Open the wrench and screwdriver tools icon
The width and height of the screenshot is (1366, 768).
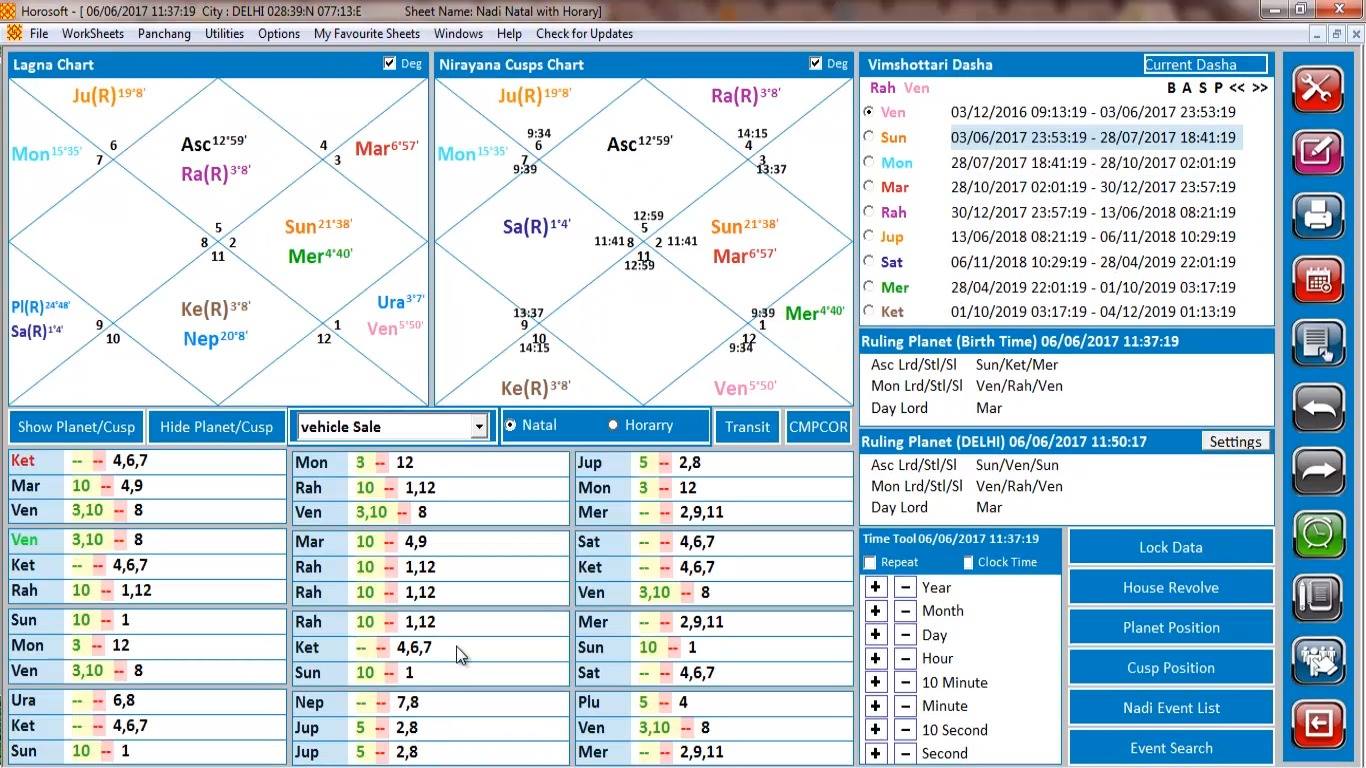click(1318, 89)
